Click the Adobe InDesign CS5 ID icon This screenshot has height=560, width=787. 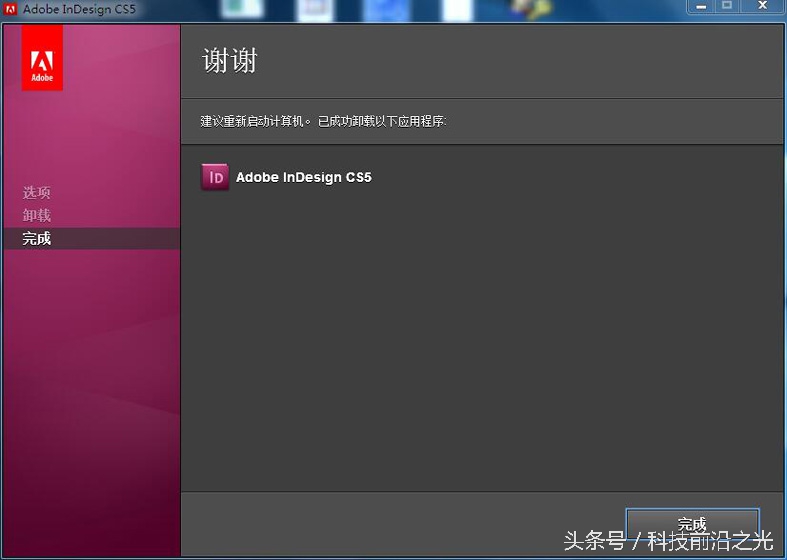click(215, 177)
